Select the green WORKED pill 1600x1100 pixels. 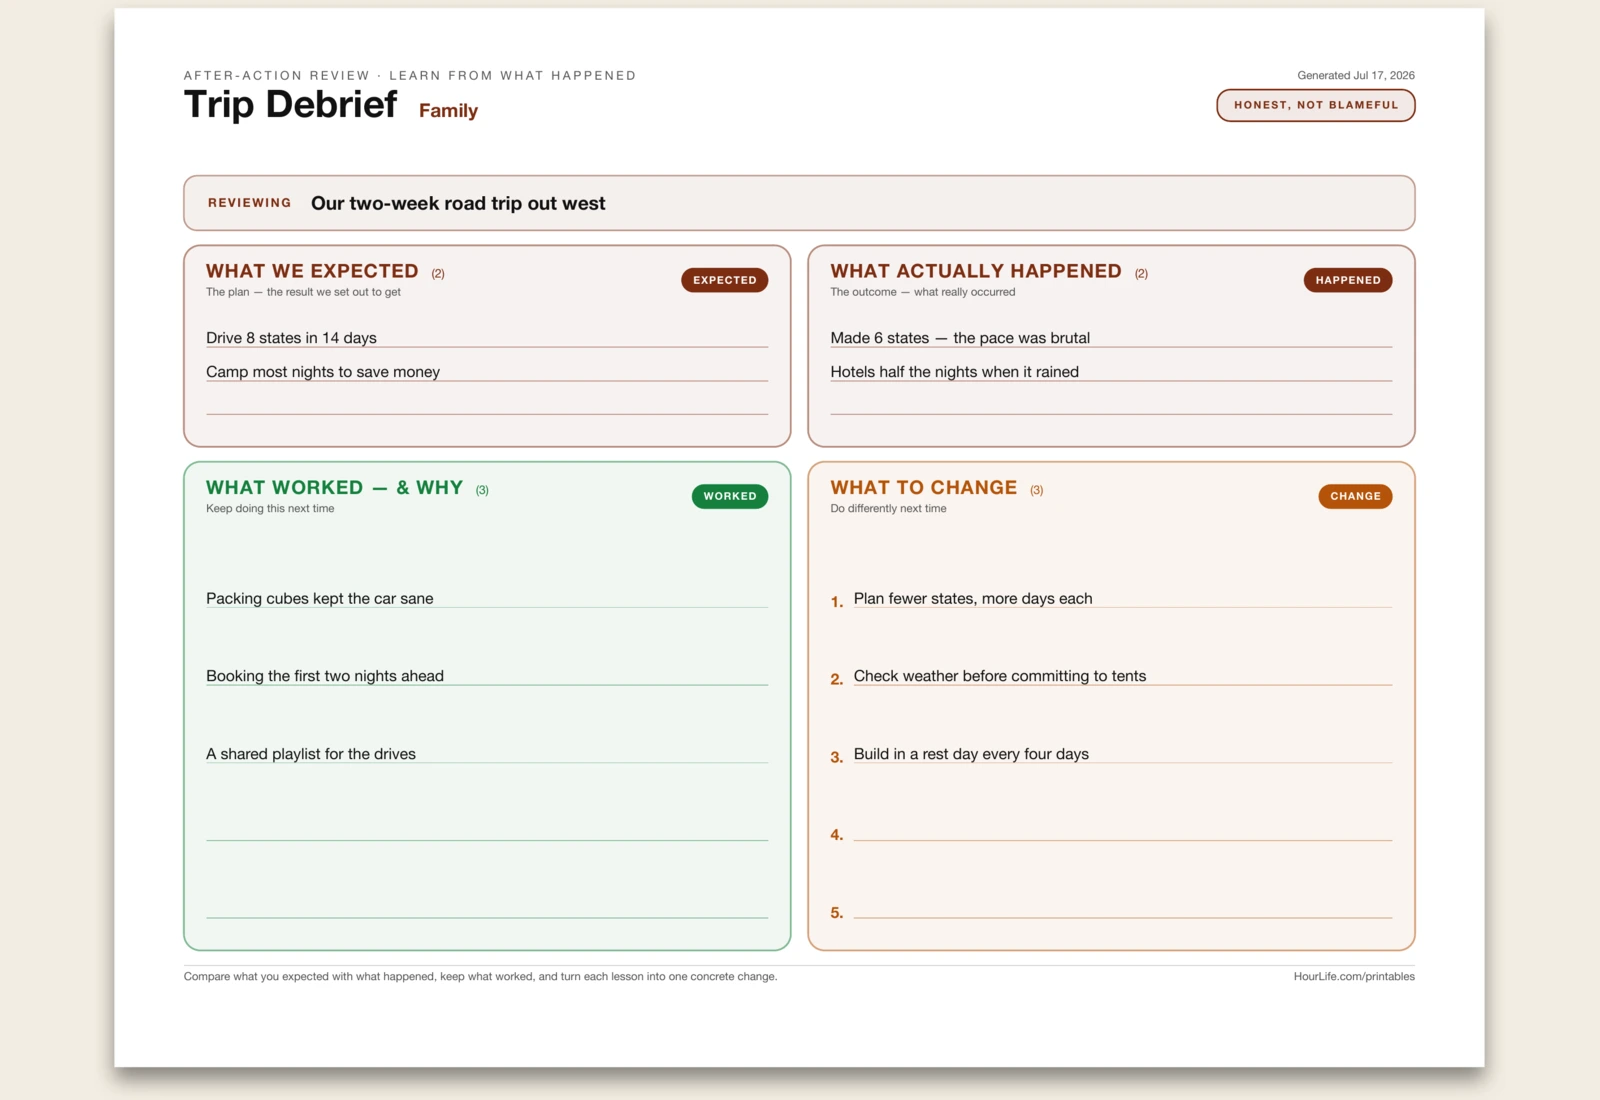(x=729, y=496)
